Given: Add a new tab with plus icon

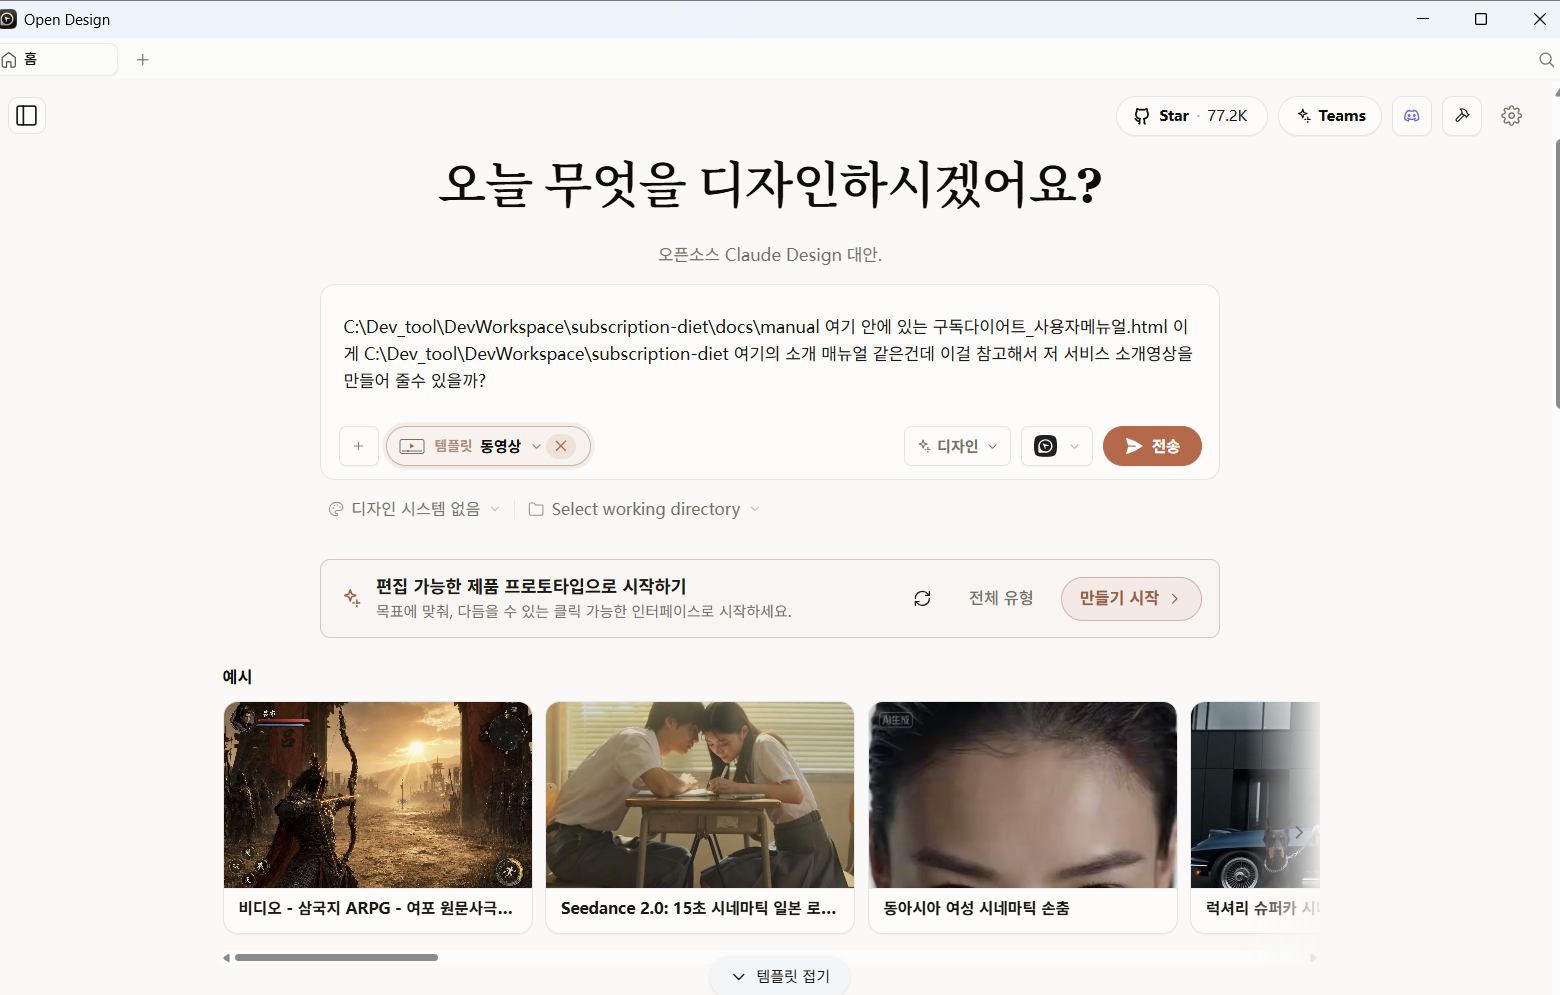Looking at the screenshot, I should point(143,60).
